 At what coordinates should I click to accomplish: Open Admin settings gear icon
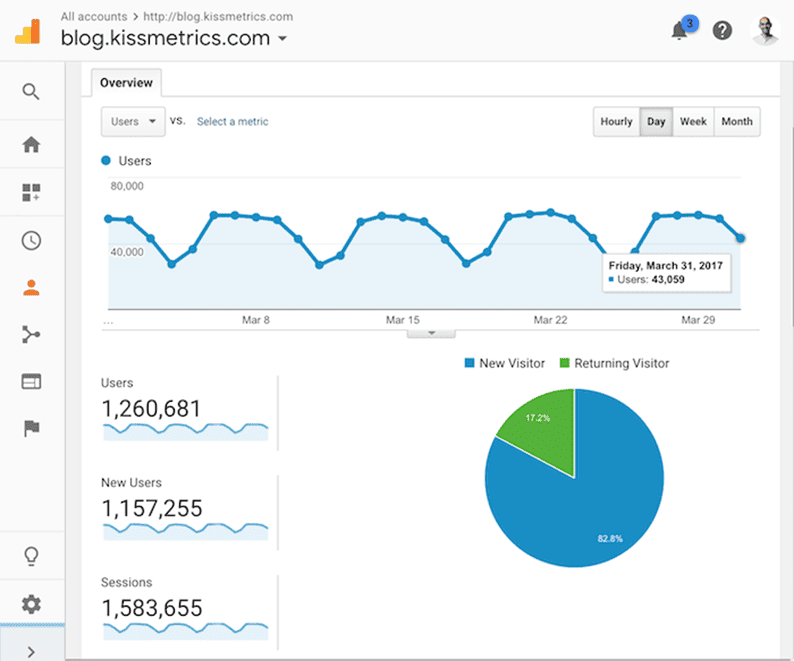(31, 604)
